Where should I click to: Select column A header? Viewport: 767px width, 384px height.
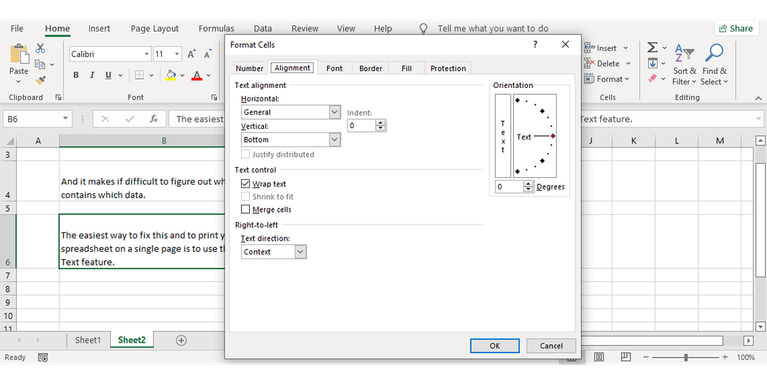(x=38, y=141)
